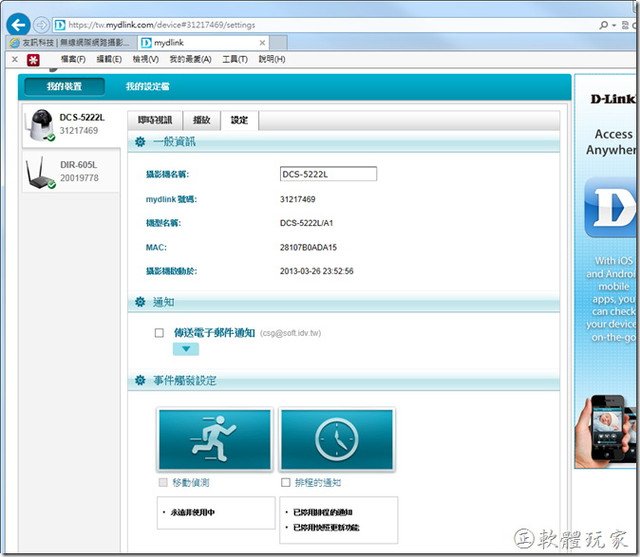640x557 pixels.
Task: Enable the 傳送電子郵件通知 checkbox
Action: [159, 333]
